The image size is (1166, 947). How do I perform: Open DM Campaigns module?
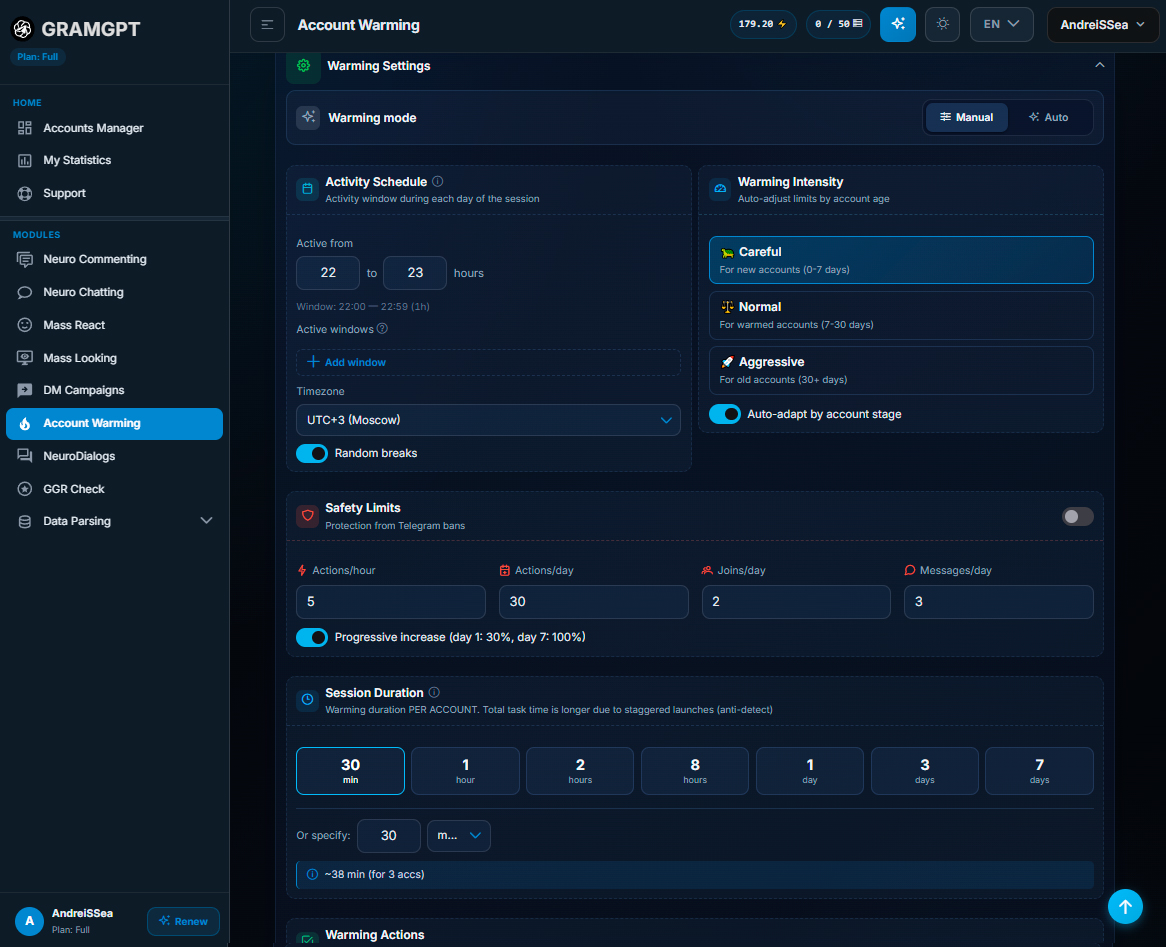(x=115, y=390)
